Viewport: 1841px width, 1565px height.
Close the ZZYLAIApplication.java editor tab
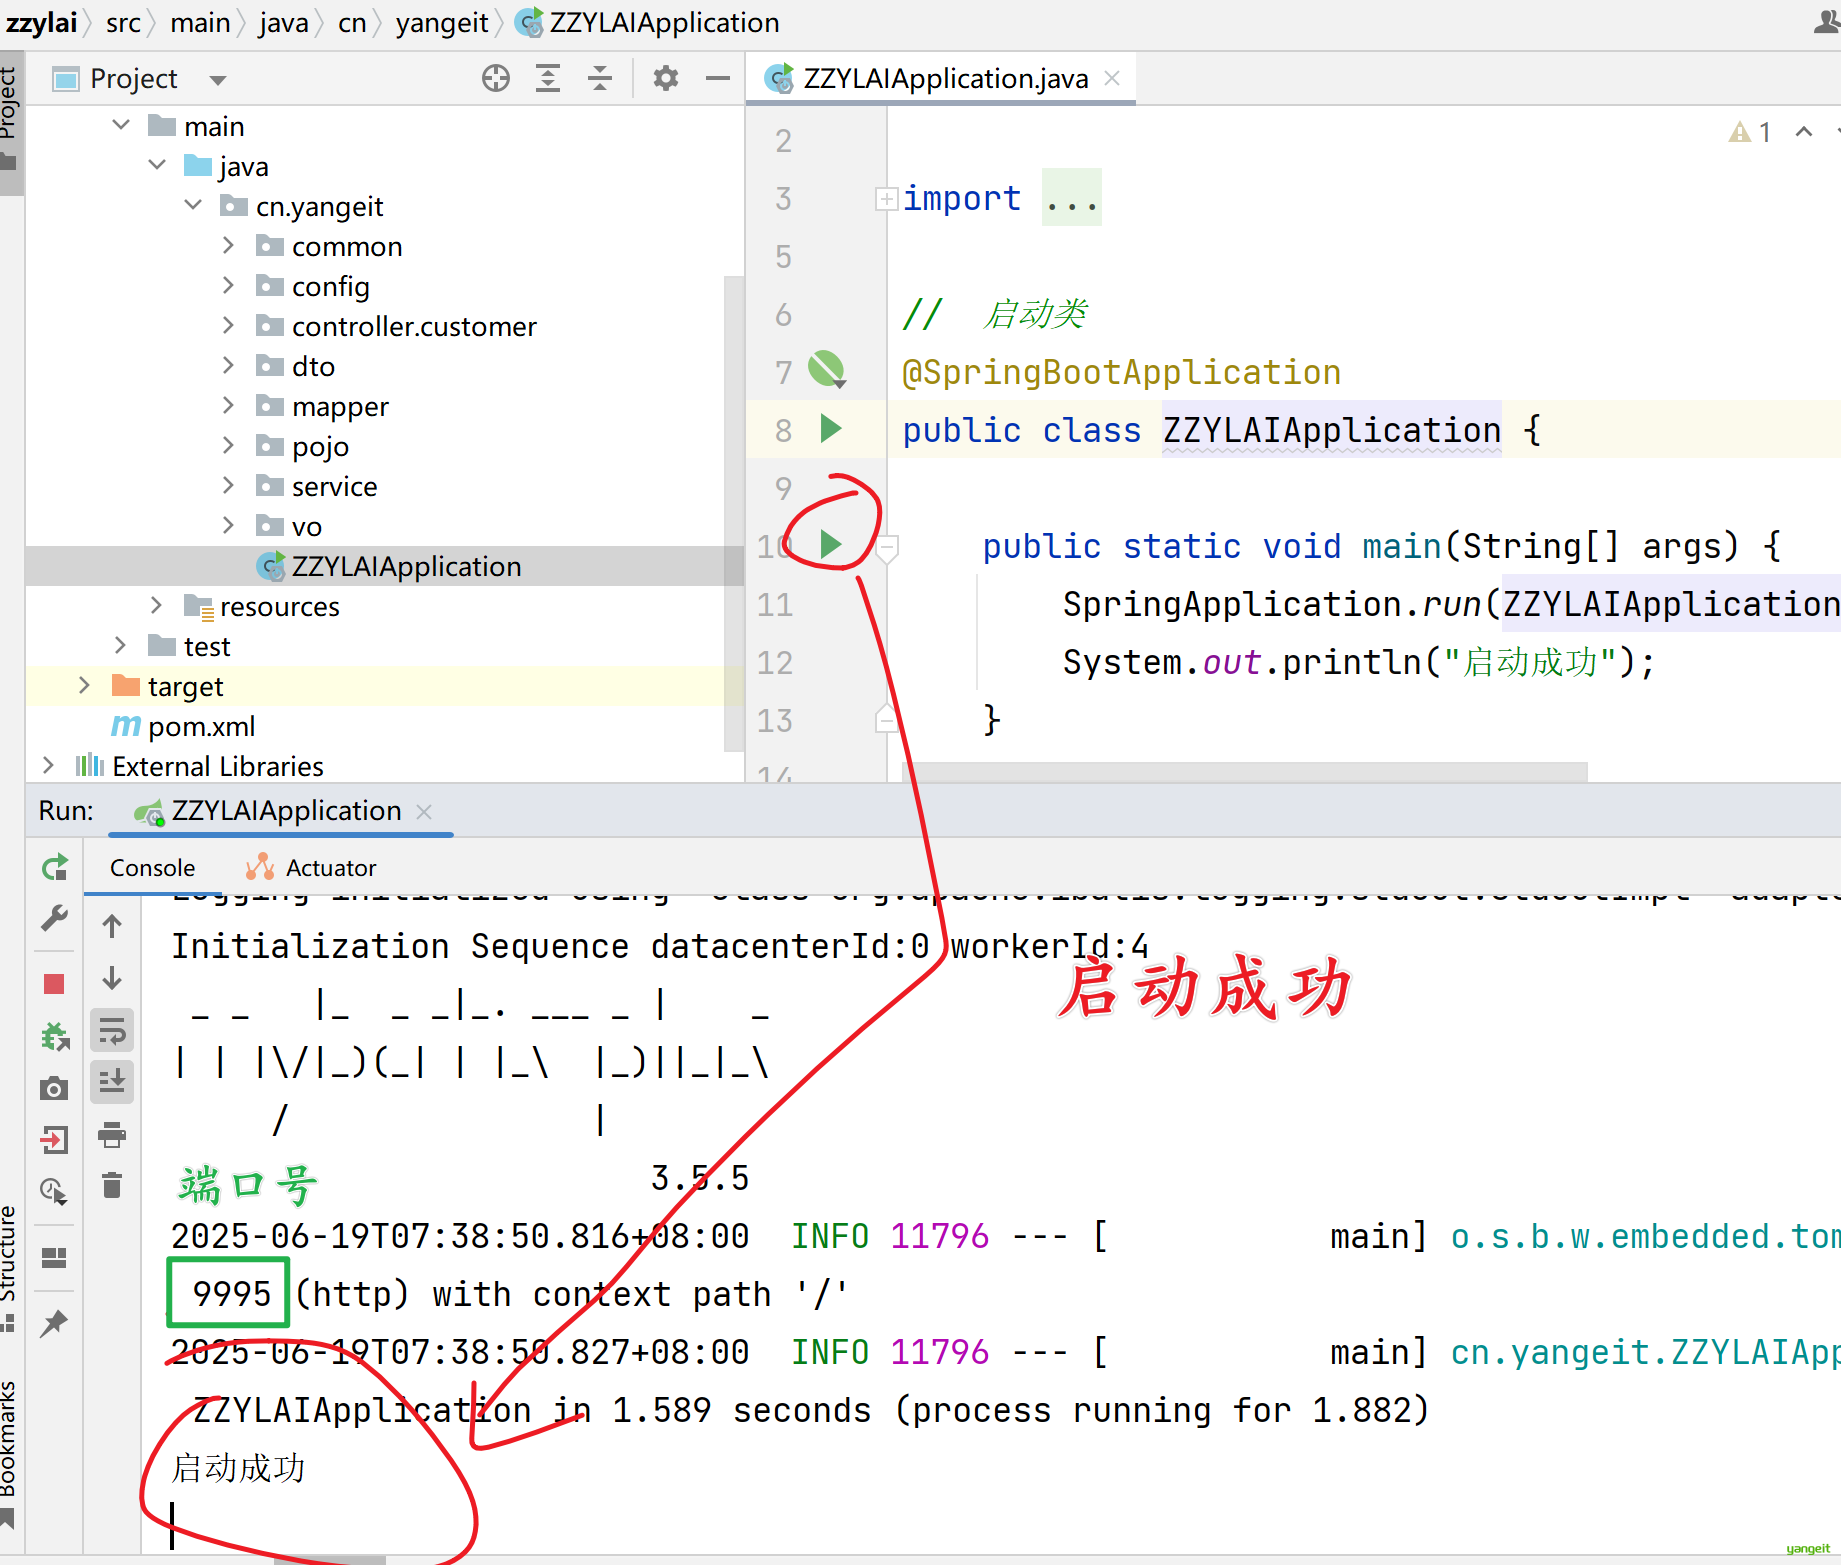pos(1112,78)
